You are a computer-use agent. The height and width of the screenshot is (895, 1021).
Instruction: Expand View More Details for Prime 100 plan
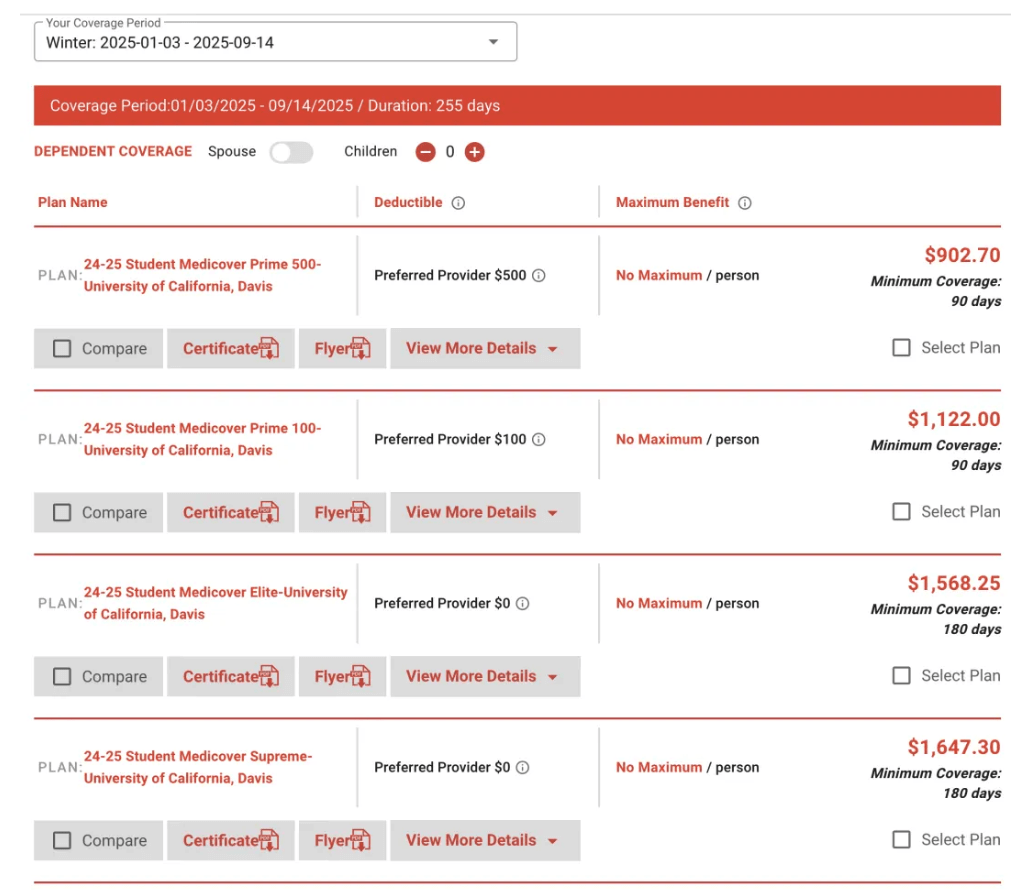485,513
